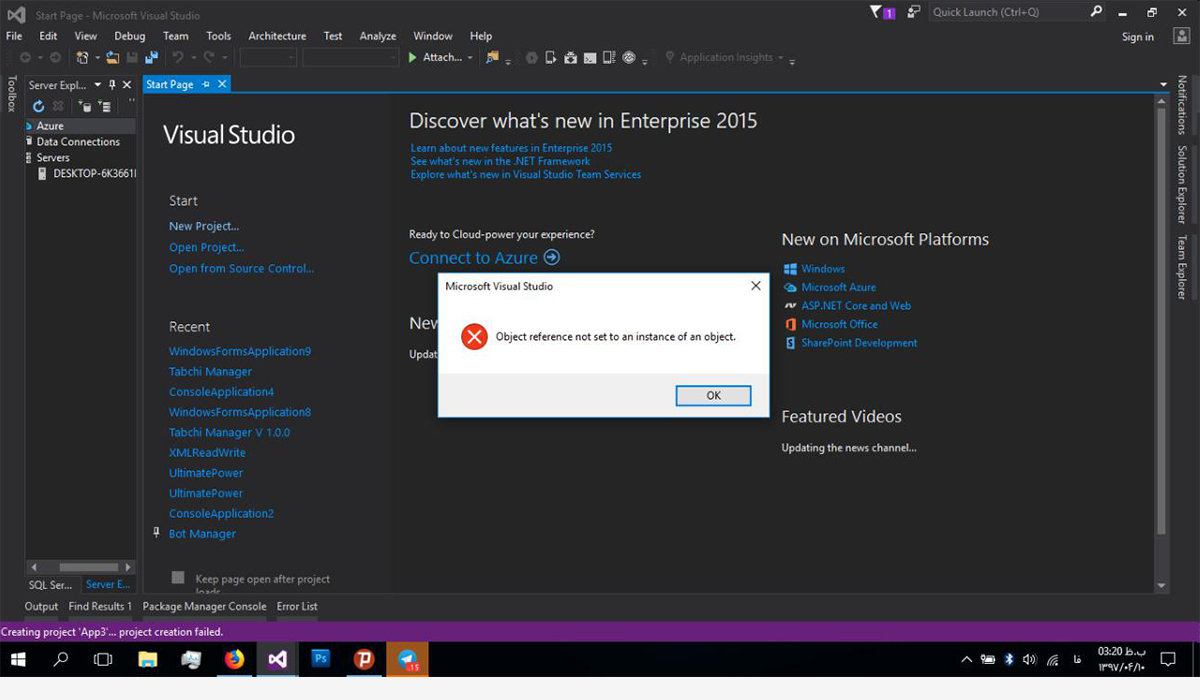
Task: Click the Open File folder toolbar icon
Action: tap(113, 58)
